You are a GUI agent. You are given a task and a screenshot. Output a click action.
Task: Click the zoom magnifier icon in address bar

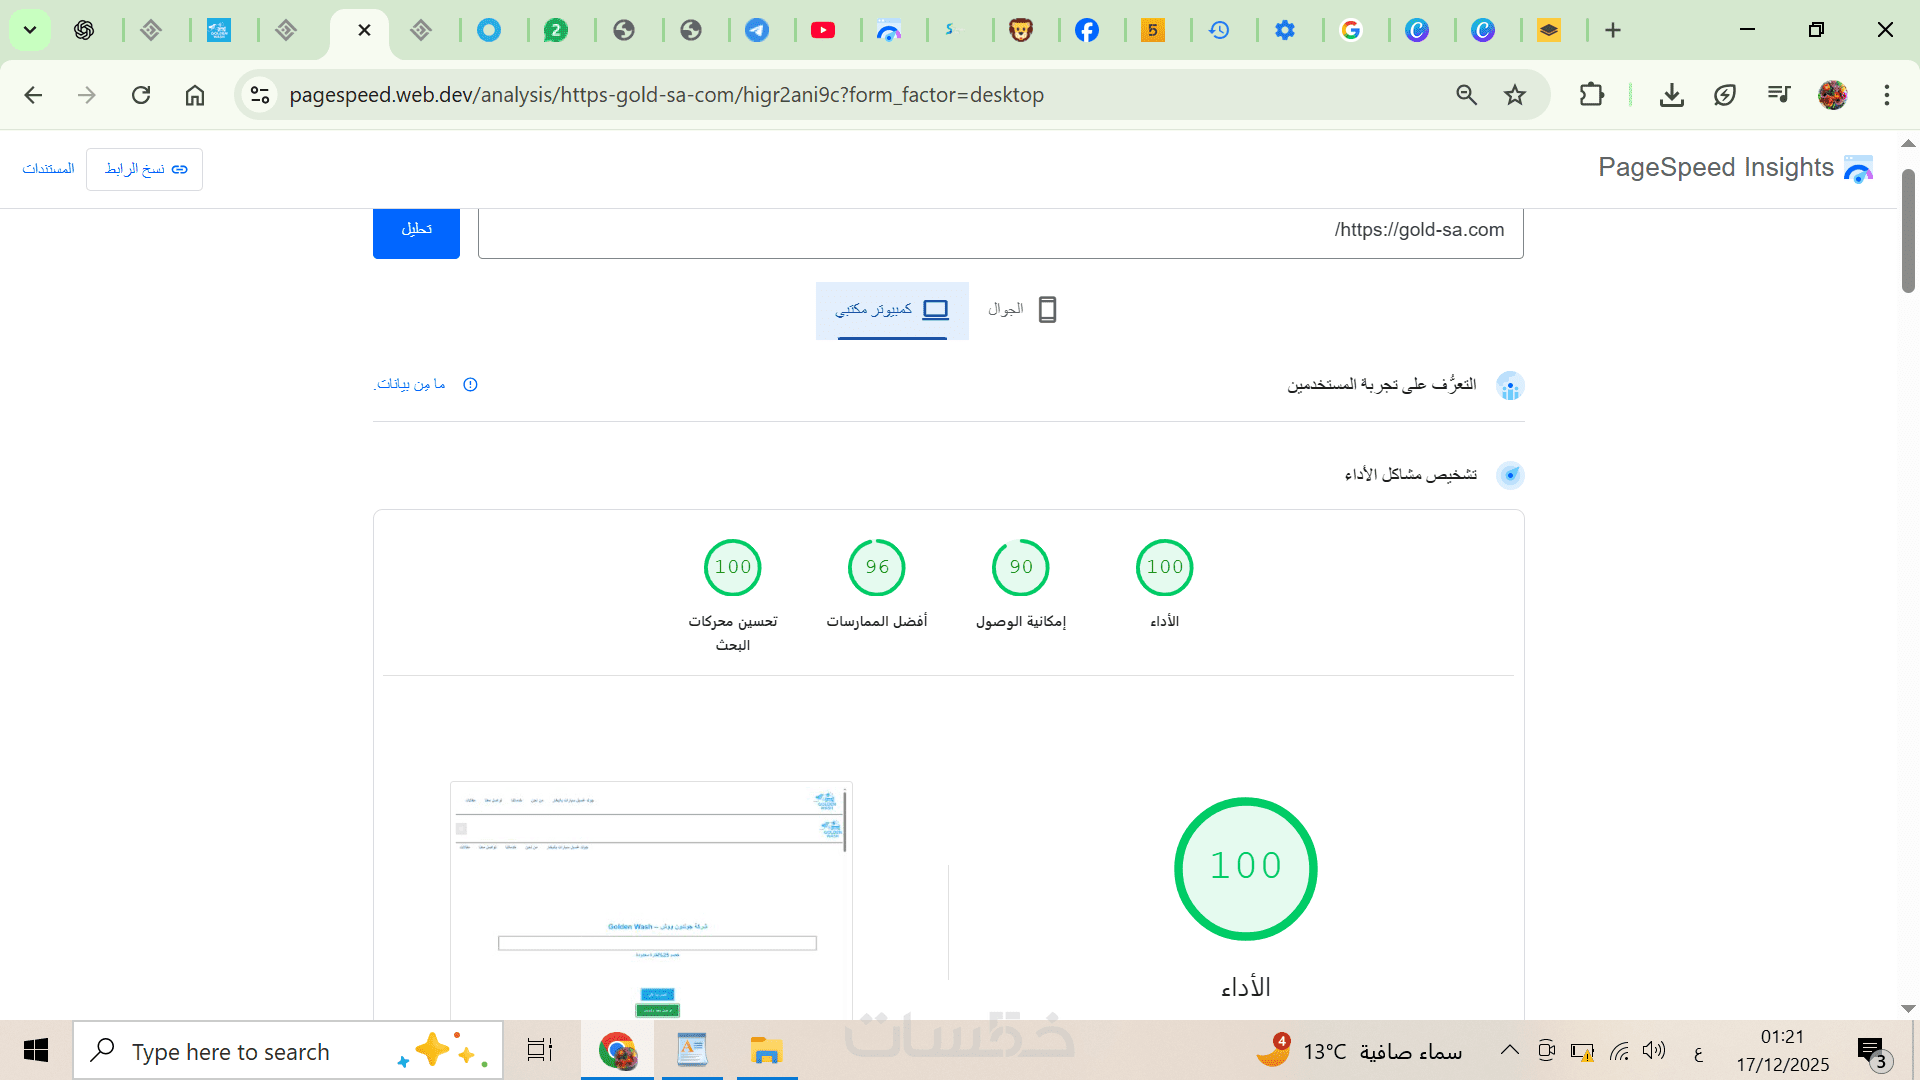click(1466, 95)
